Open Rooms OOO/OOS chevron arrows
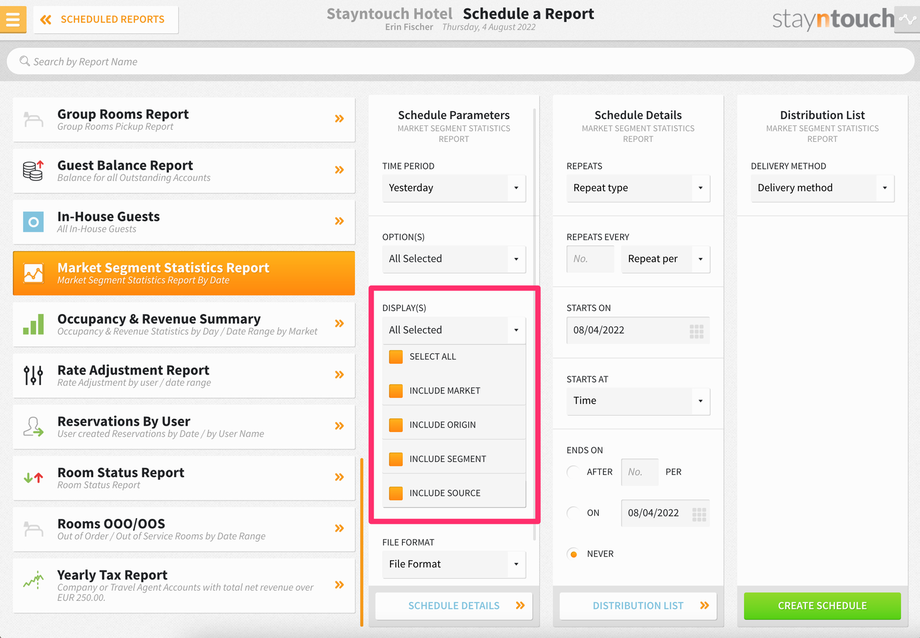This screenshot has width=920, height=638. (x=339, y=528)
